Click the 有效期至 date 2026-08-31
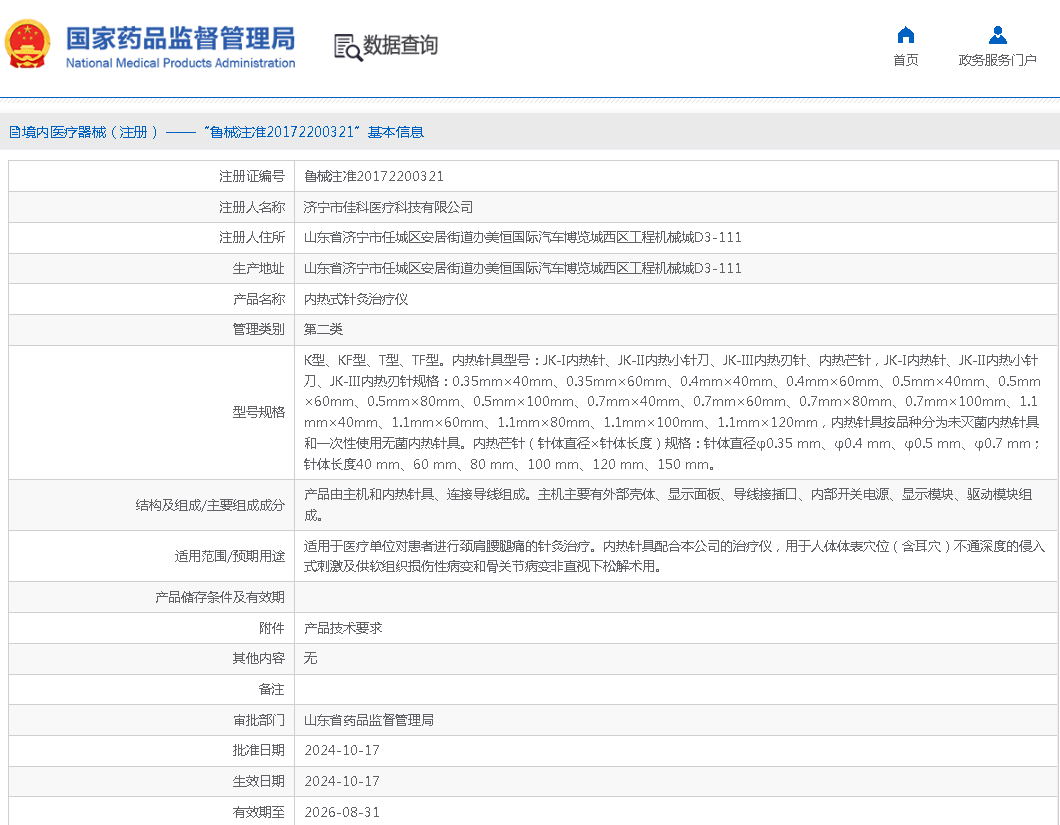 342,812
